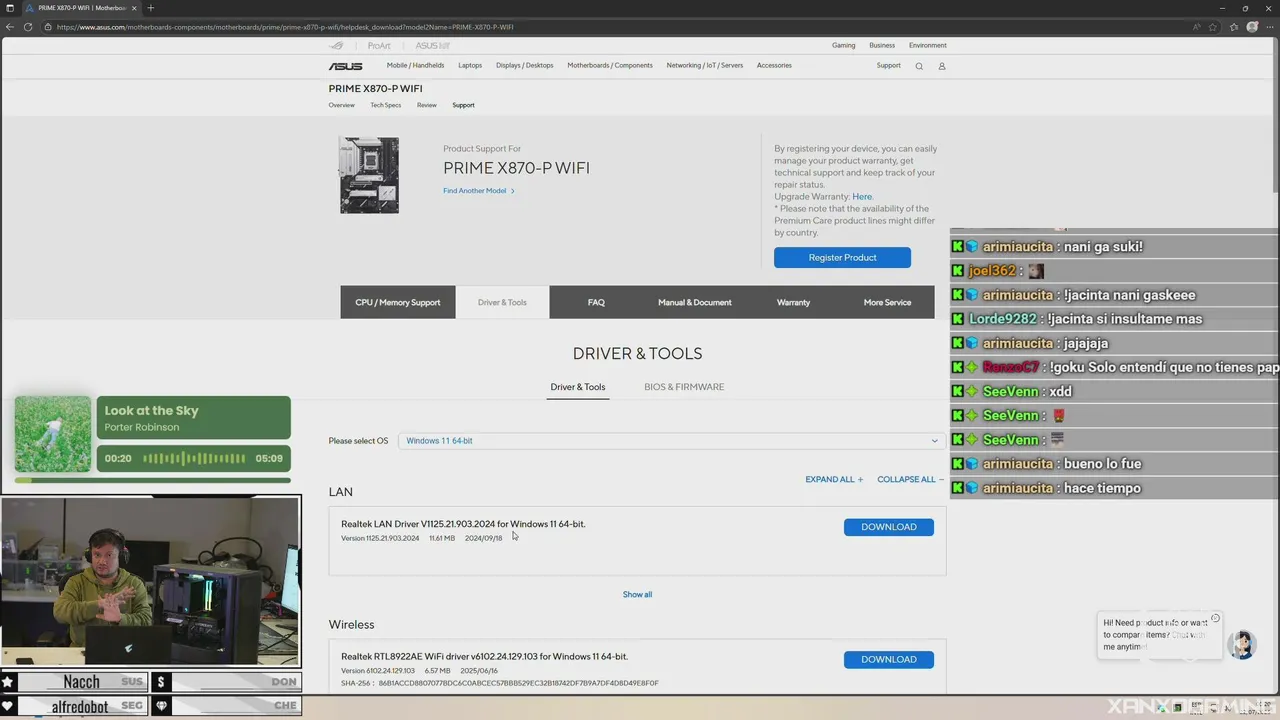Click the browser address bar URL
The height and width of the screenshot is (720, 1280).
click(285, 27)
